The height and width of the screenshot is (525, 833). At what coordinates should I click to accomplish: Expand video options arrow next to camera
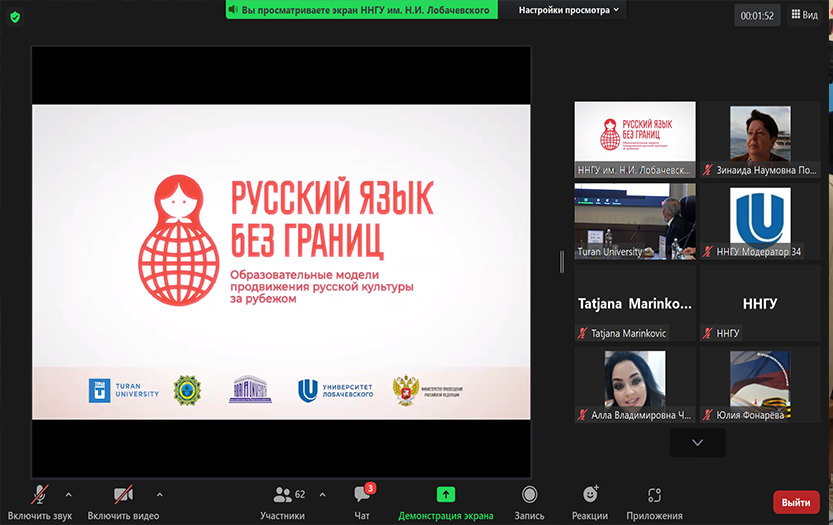click(x=159, y=494)
